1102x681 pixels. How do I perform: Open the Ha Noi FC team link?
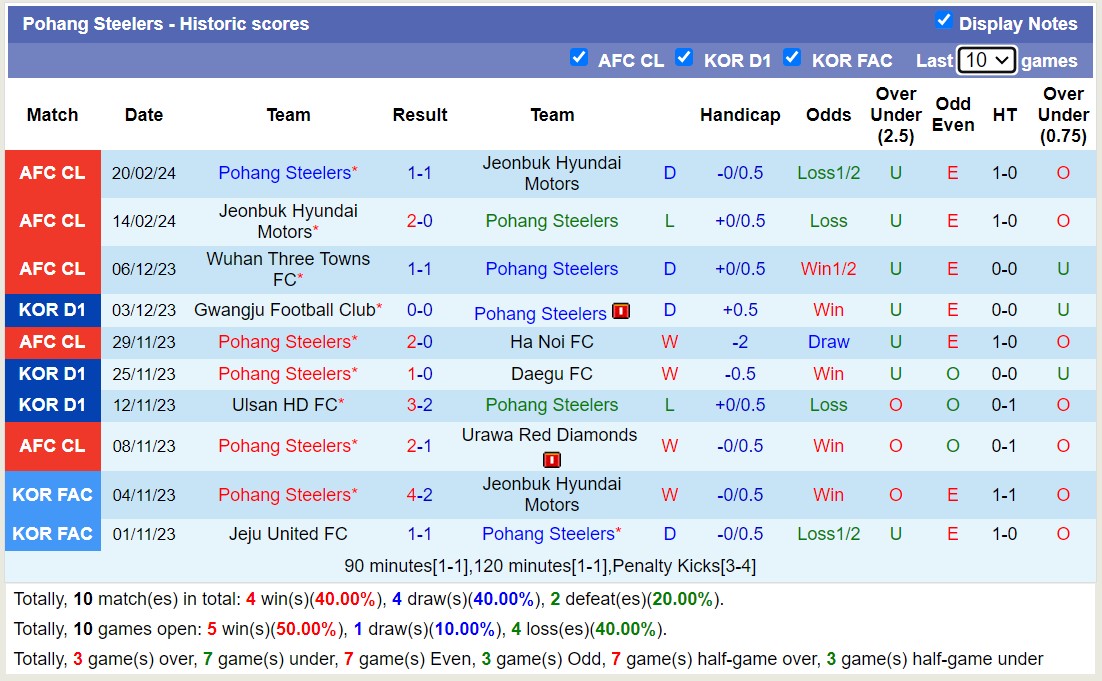551,342
